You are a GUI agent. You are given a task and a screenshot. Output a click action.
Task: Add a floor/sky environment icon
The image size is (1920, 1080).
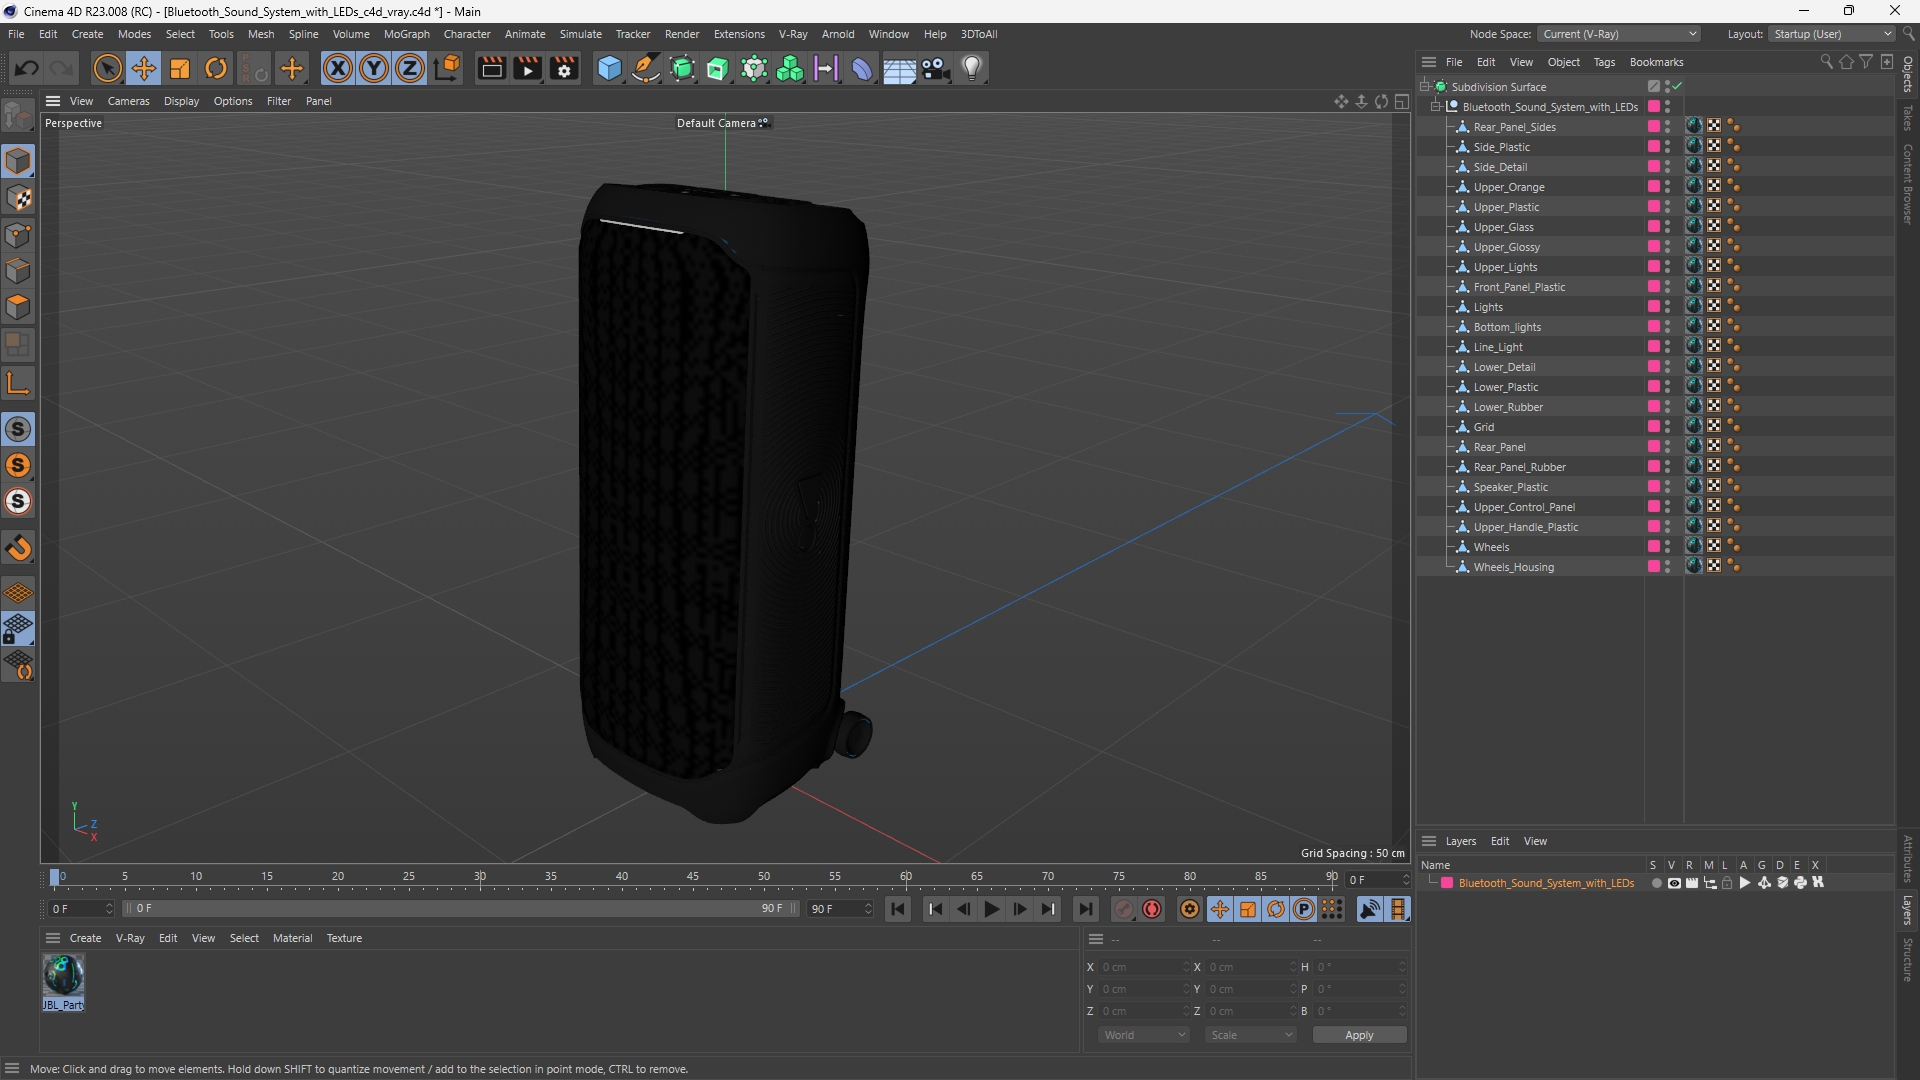click(x=899, y=68)
